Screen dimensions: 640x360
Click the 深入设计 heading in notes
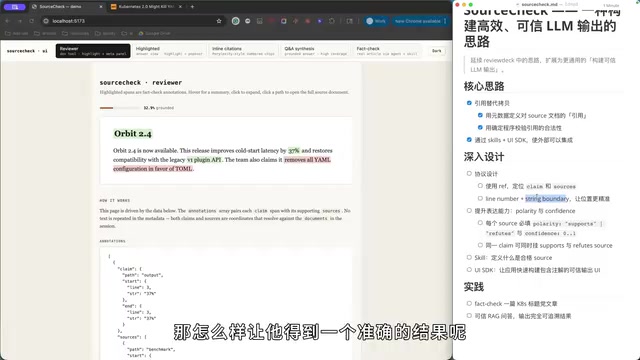[x=484, y=157]
